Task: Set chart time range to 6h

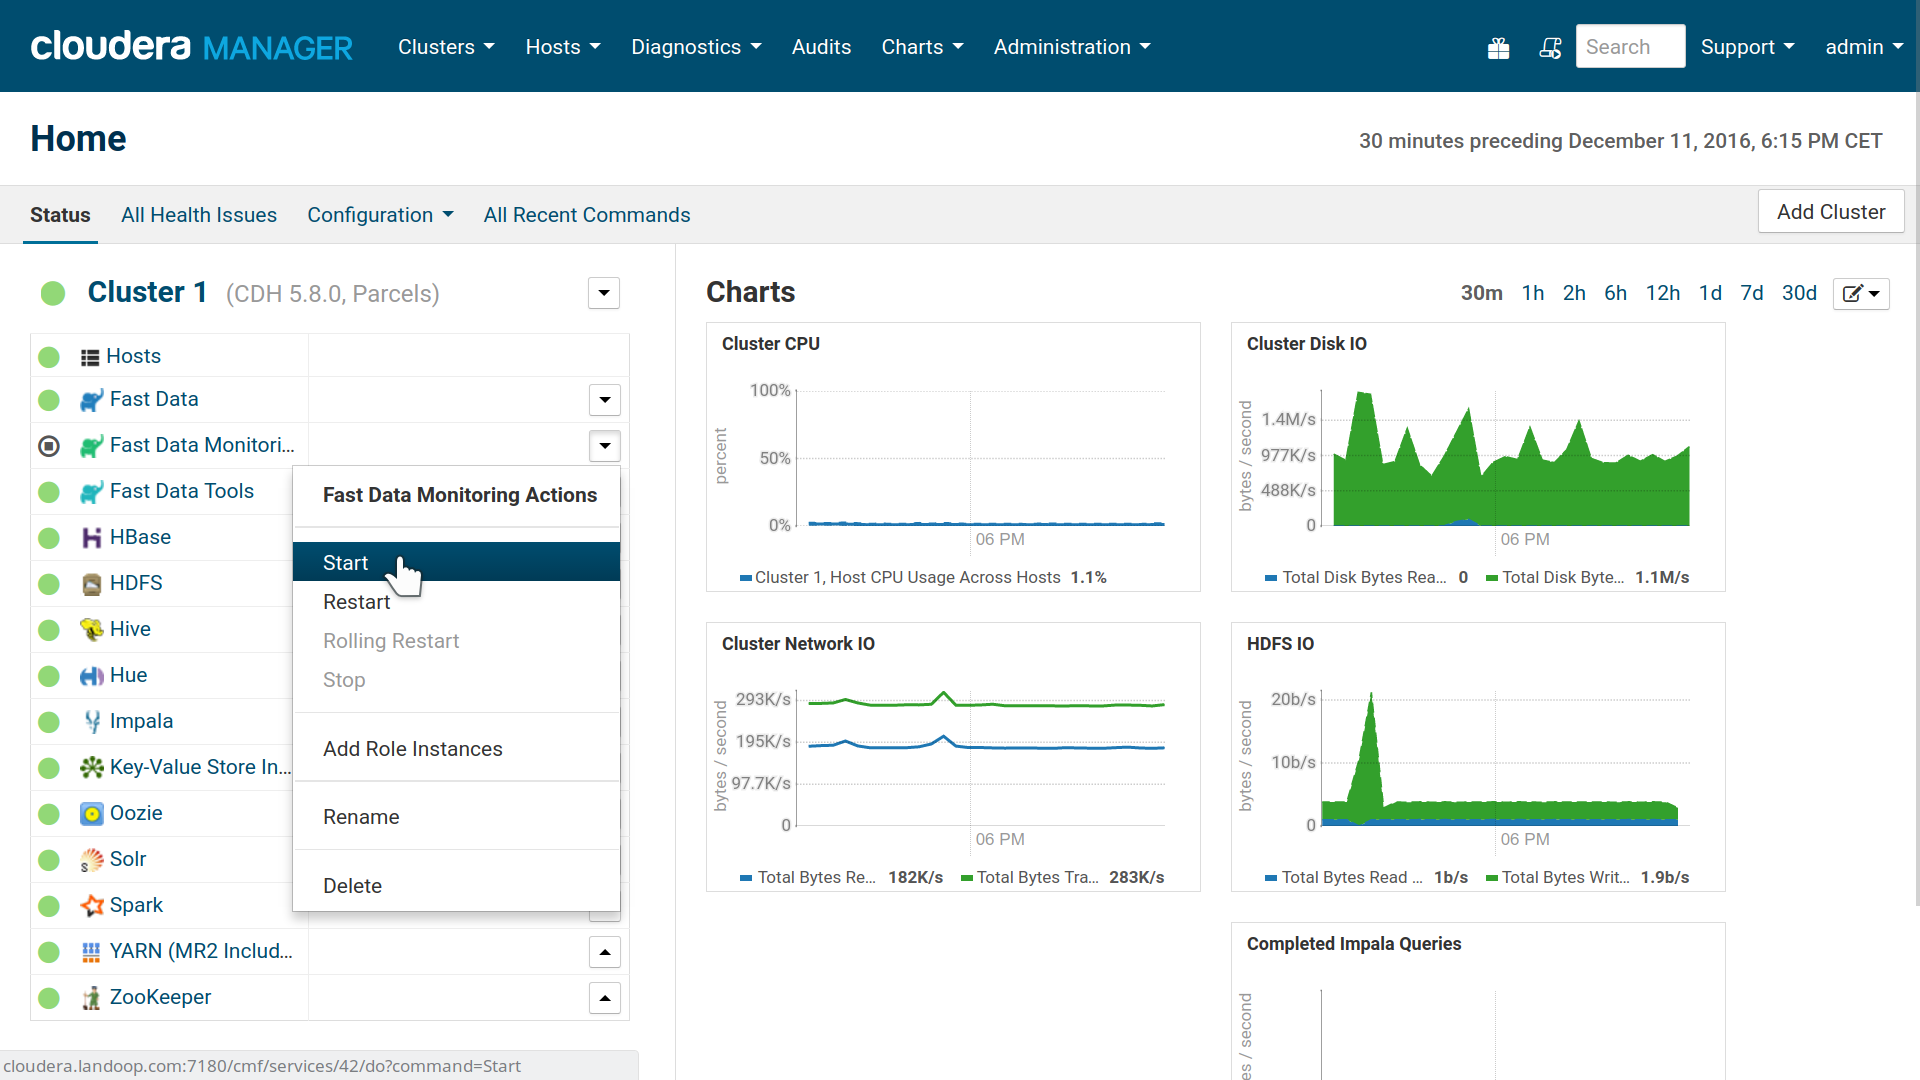Action: click(1615, 293)
